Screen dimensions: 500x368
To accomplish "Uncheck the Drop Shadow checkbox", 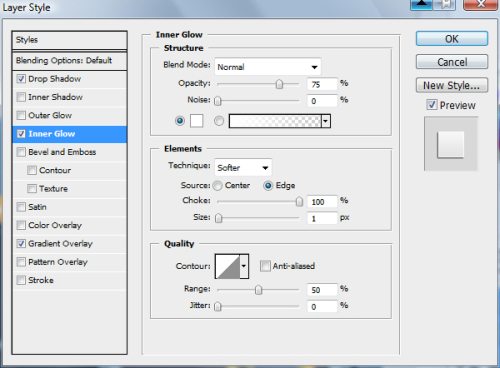I will tap(21, 79).
